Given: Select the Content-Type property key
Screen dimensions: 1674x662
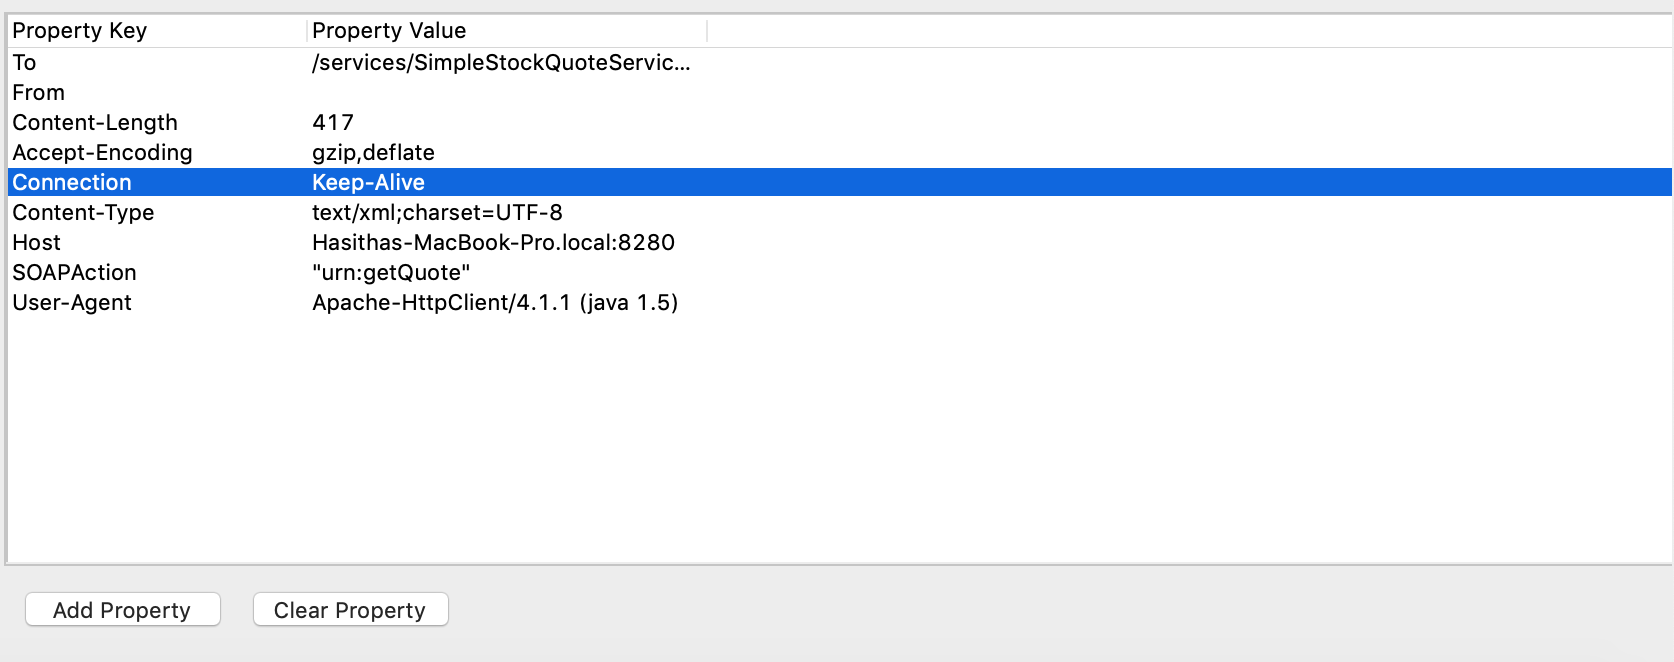Looking at the screenshot, I should coord(83,213).
